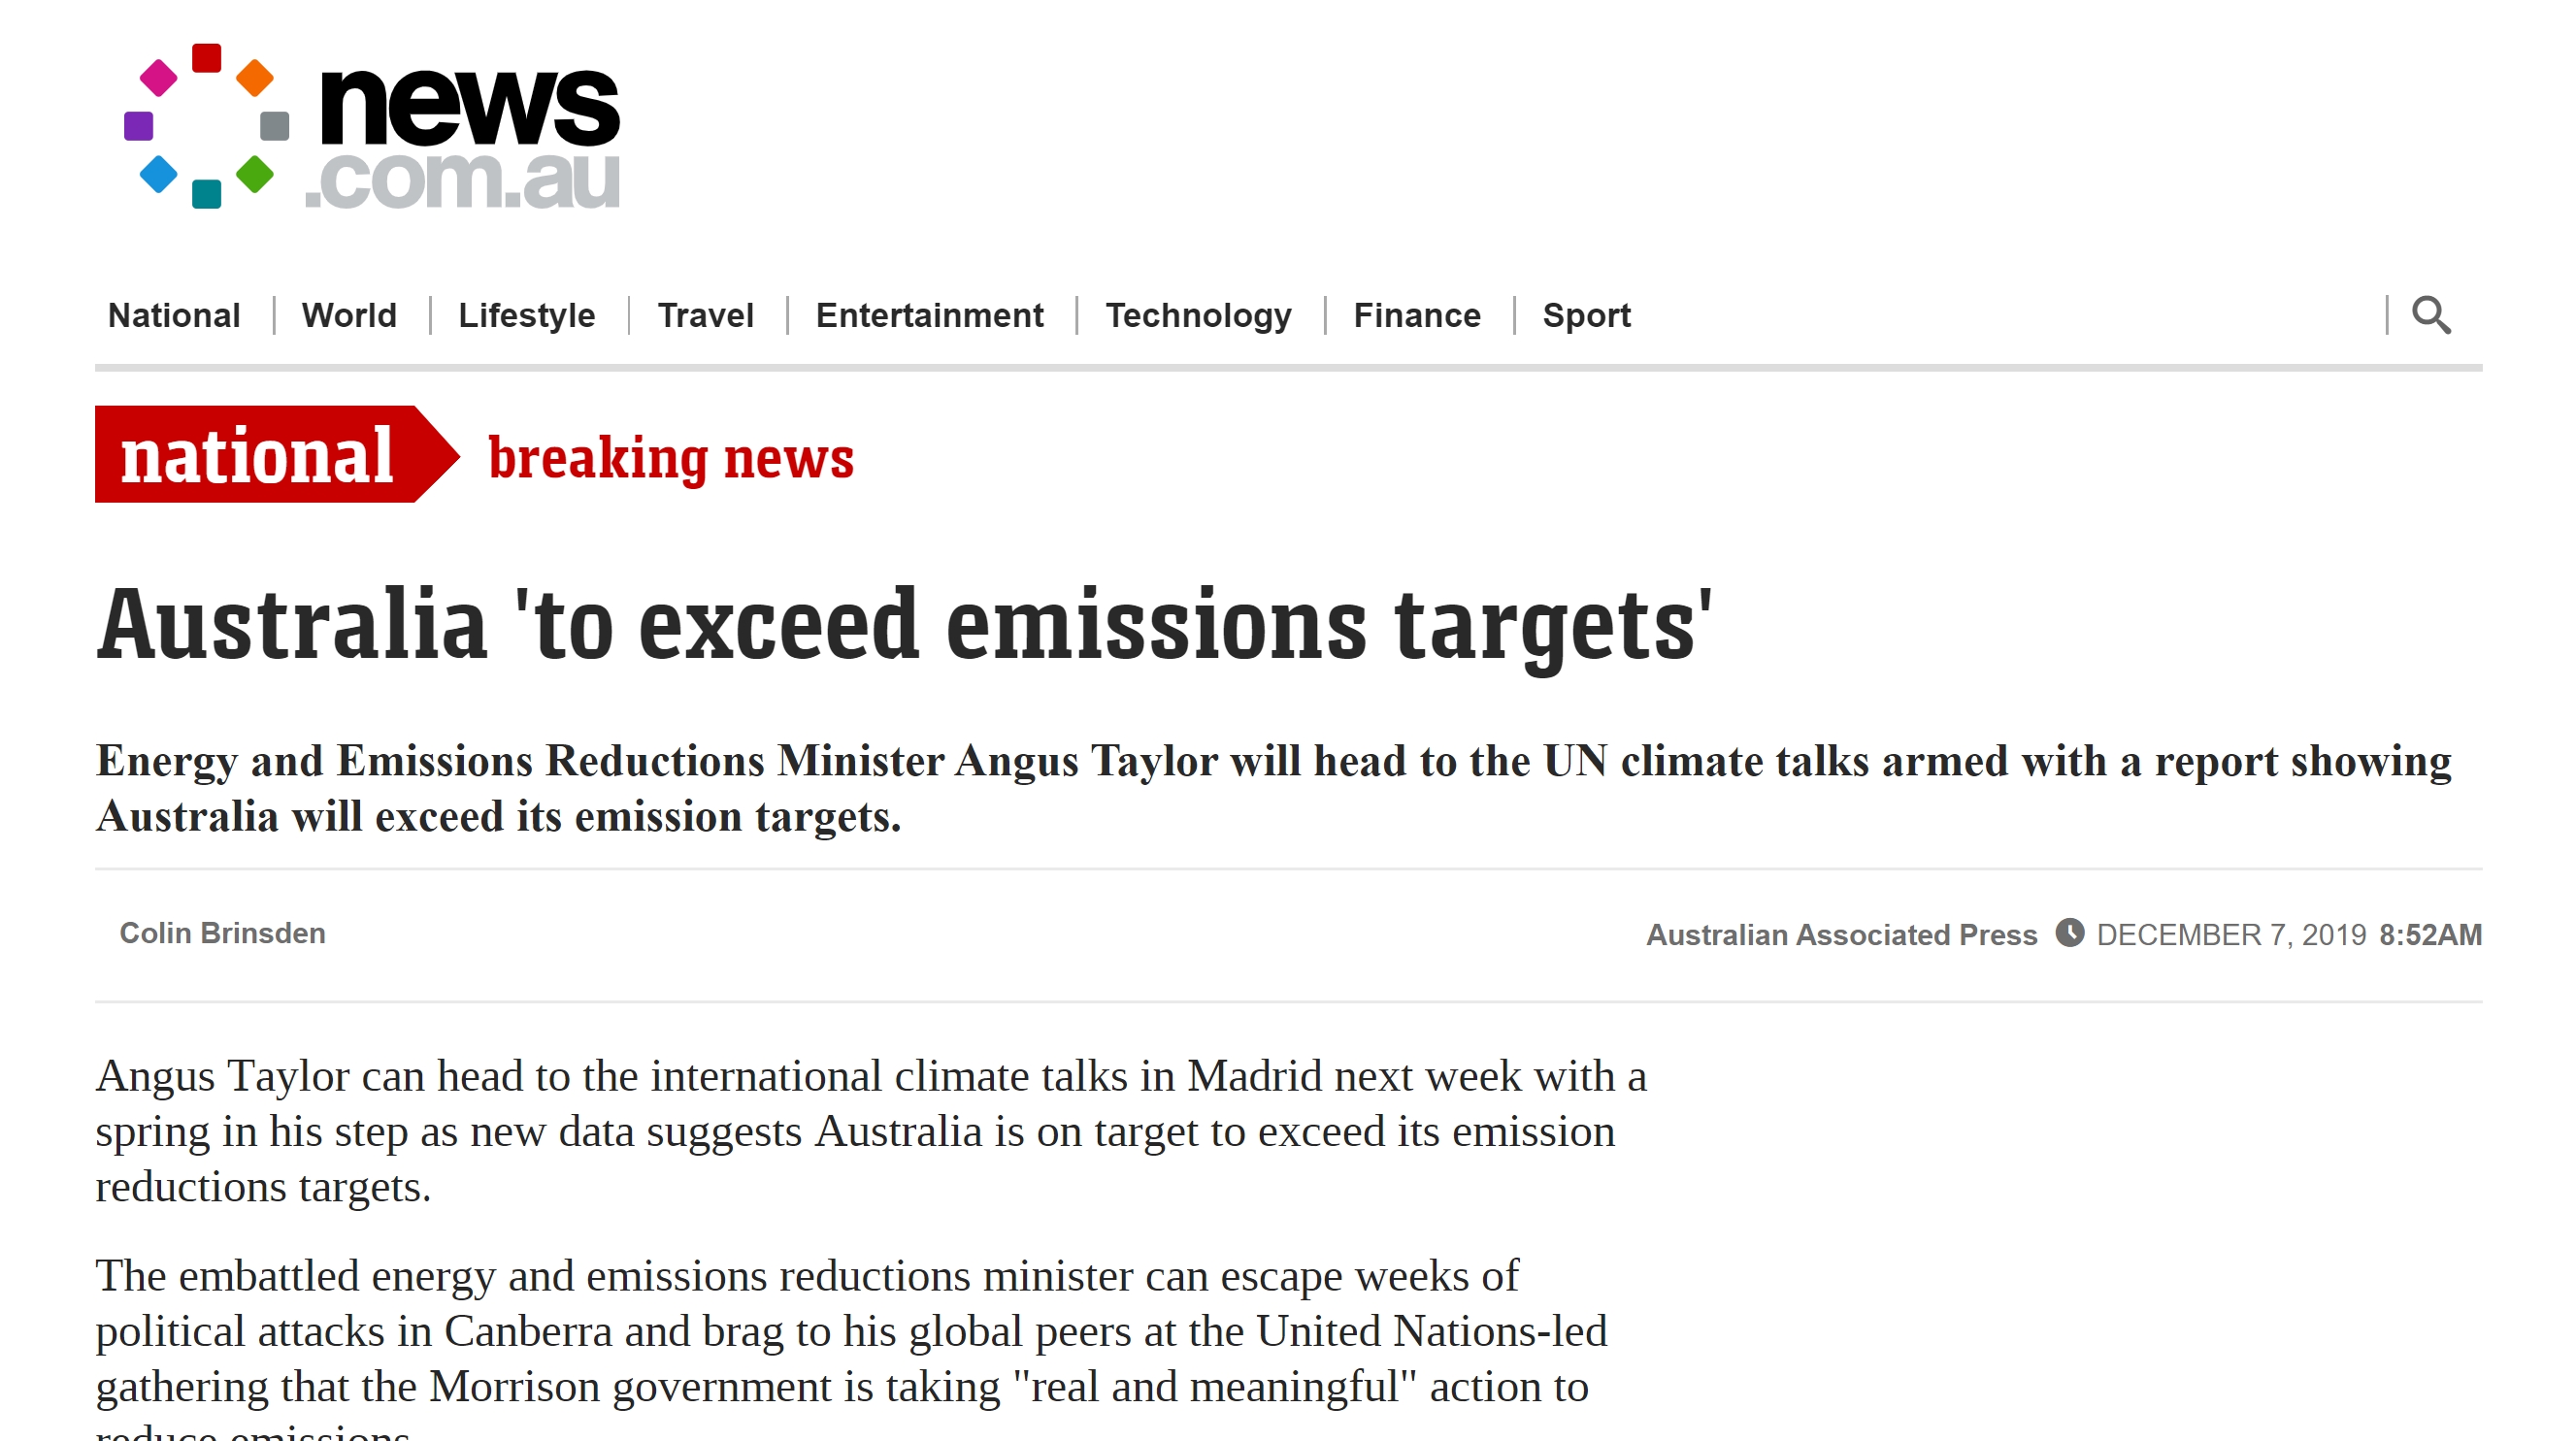Go to the Sport section
Viewport: 2576px width, 1441px height.
pos(1586,315)
